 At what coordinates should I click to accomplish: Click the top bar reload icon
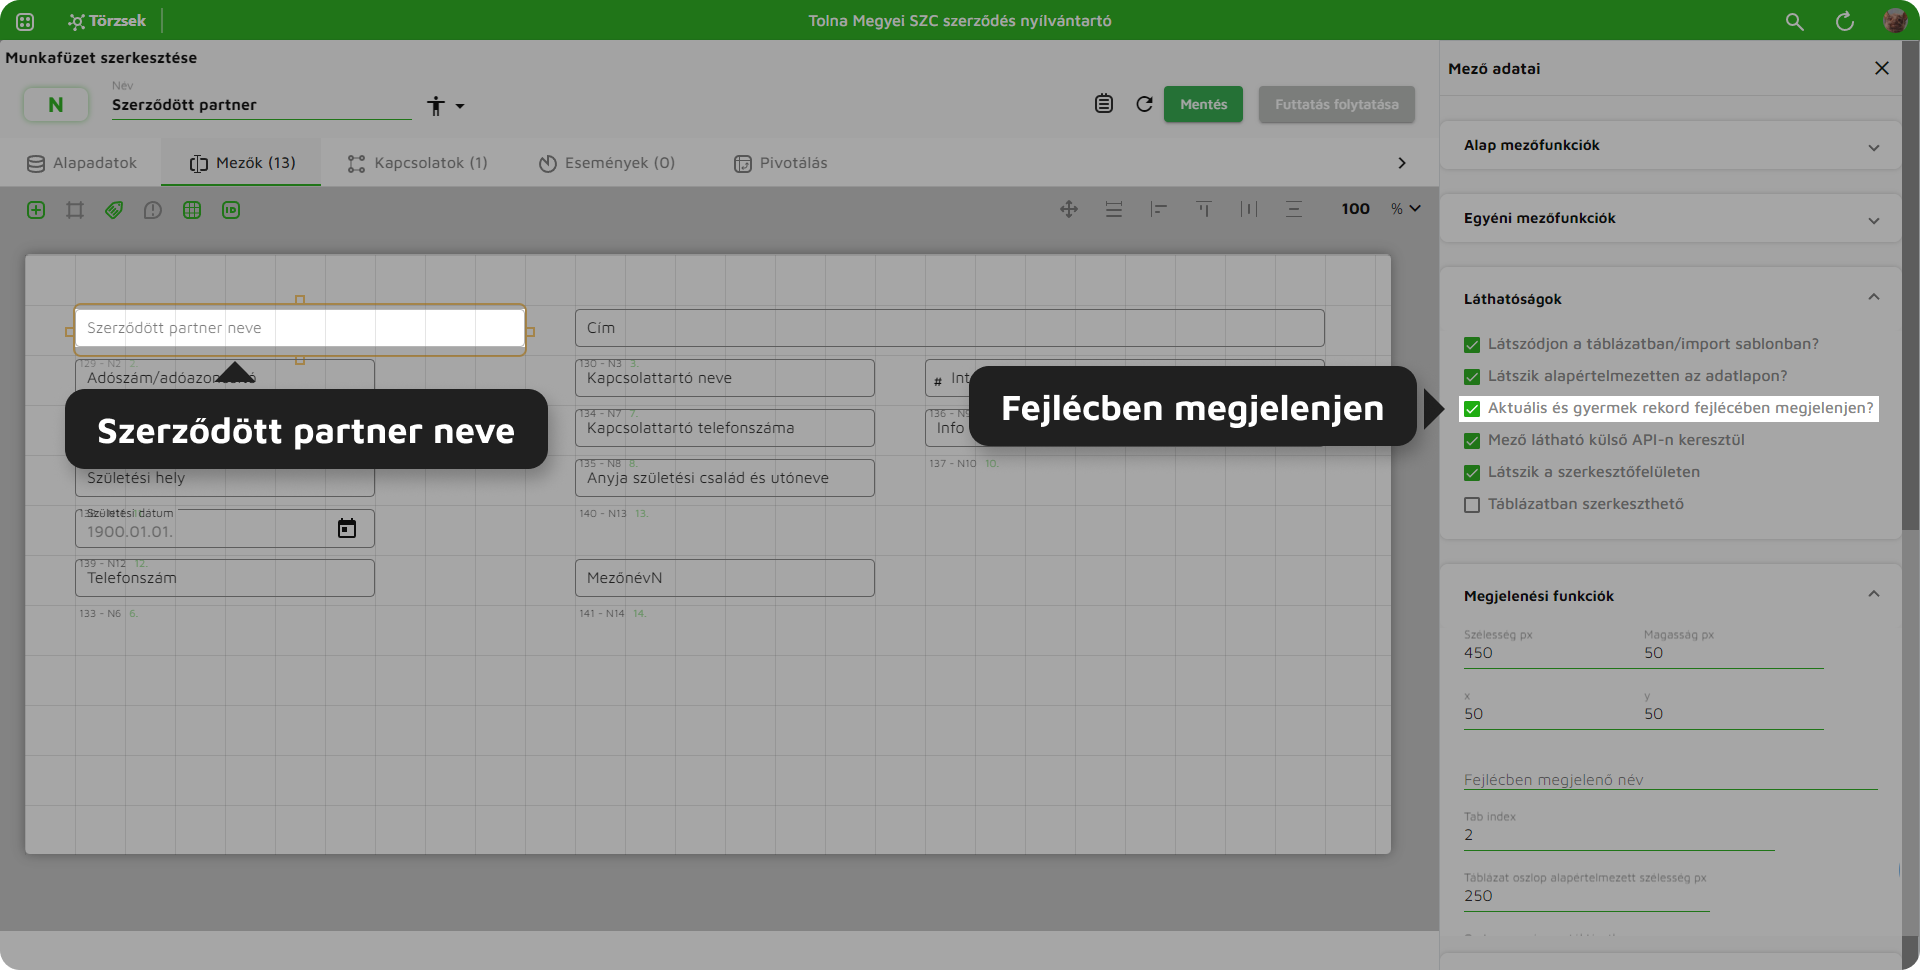click(x=1845, y=21)
